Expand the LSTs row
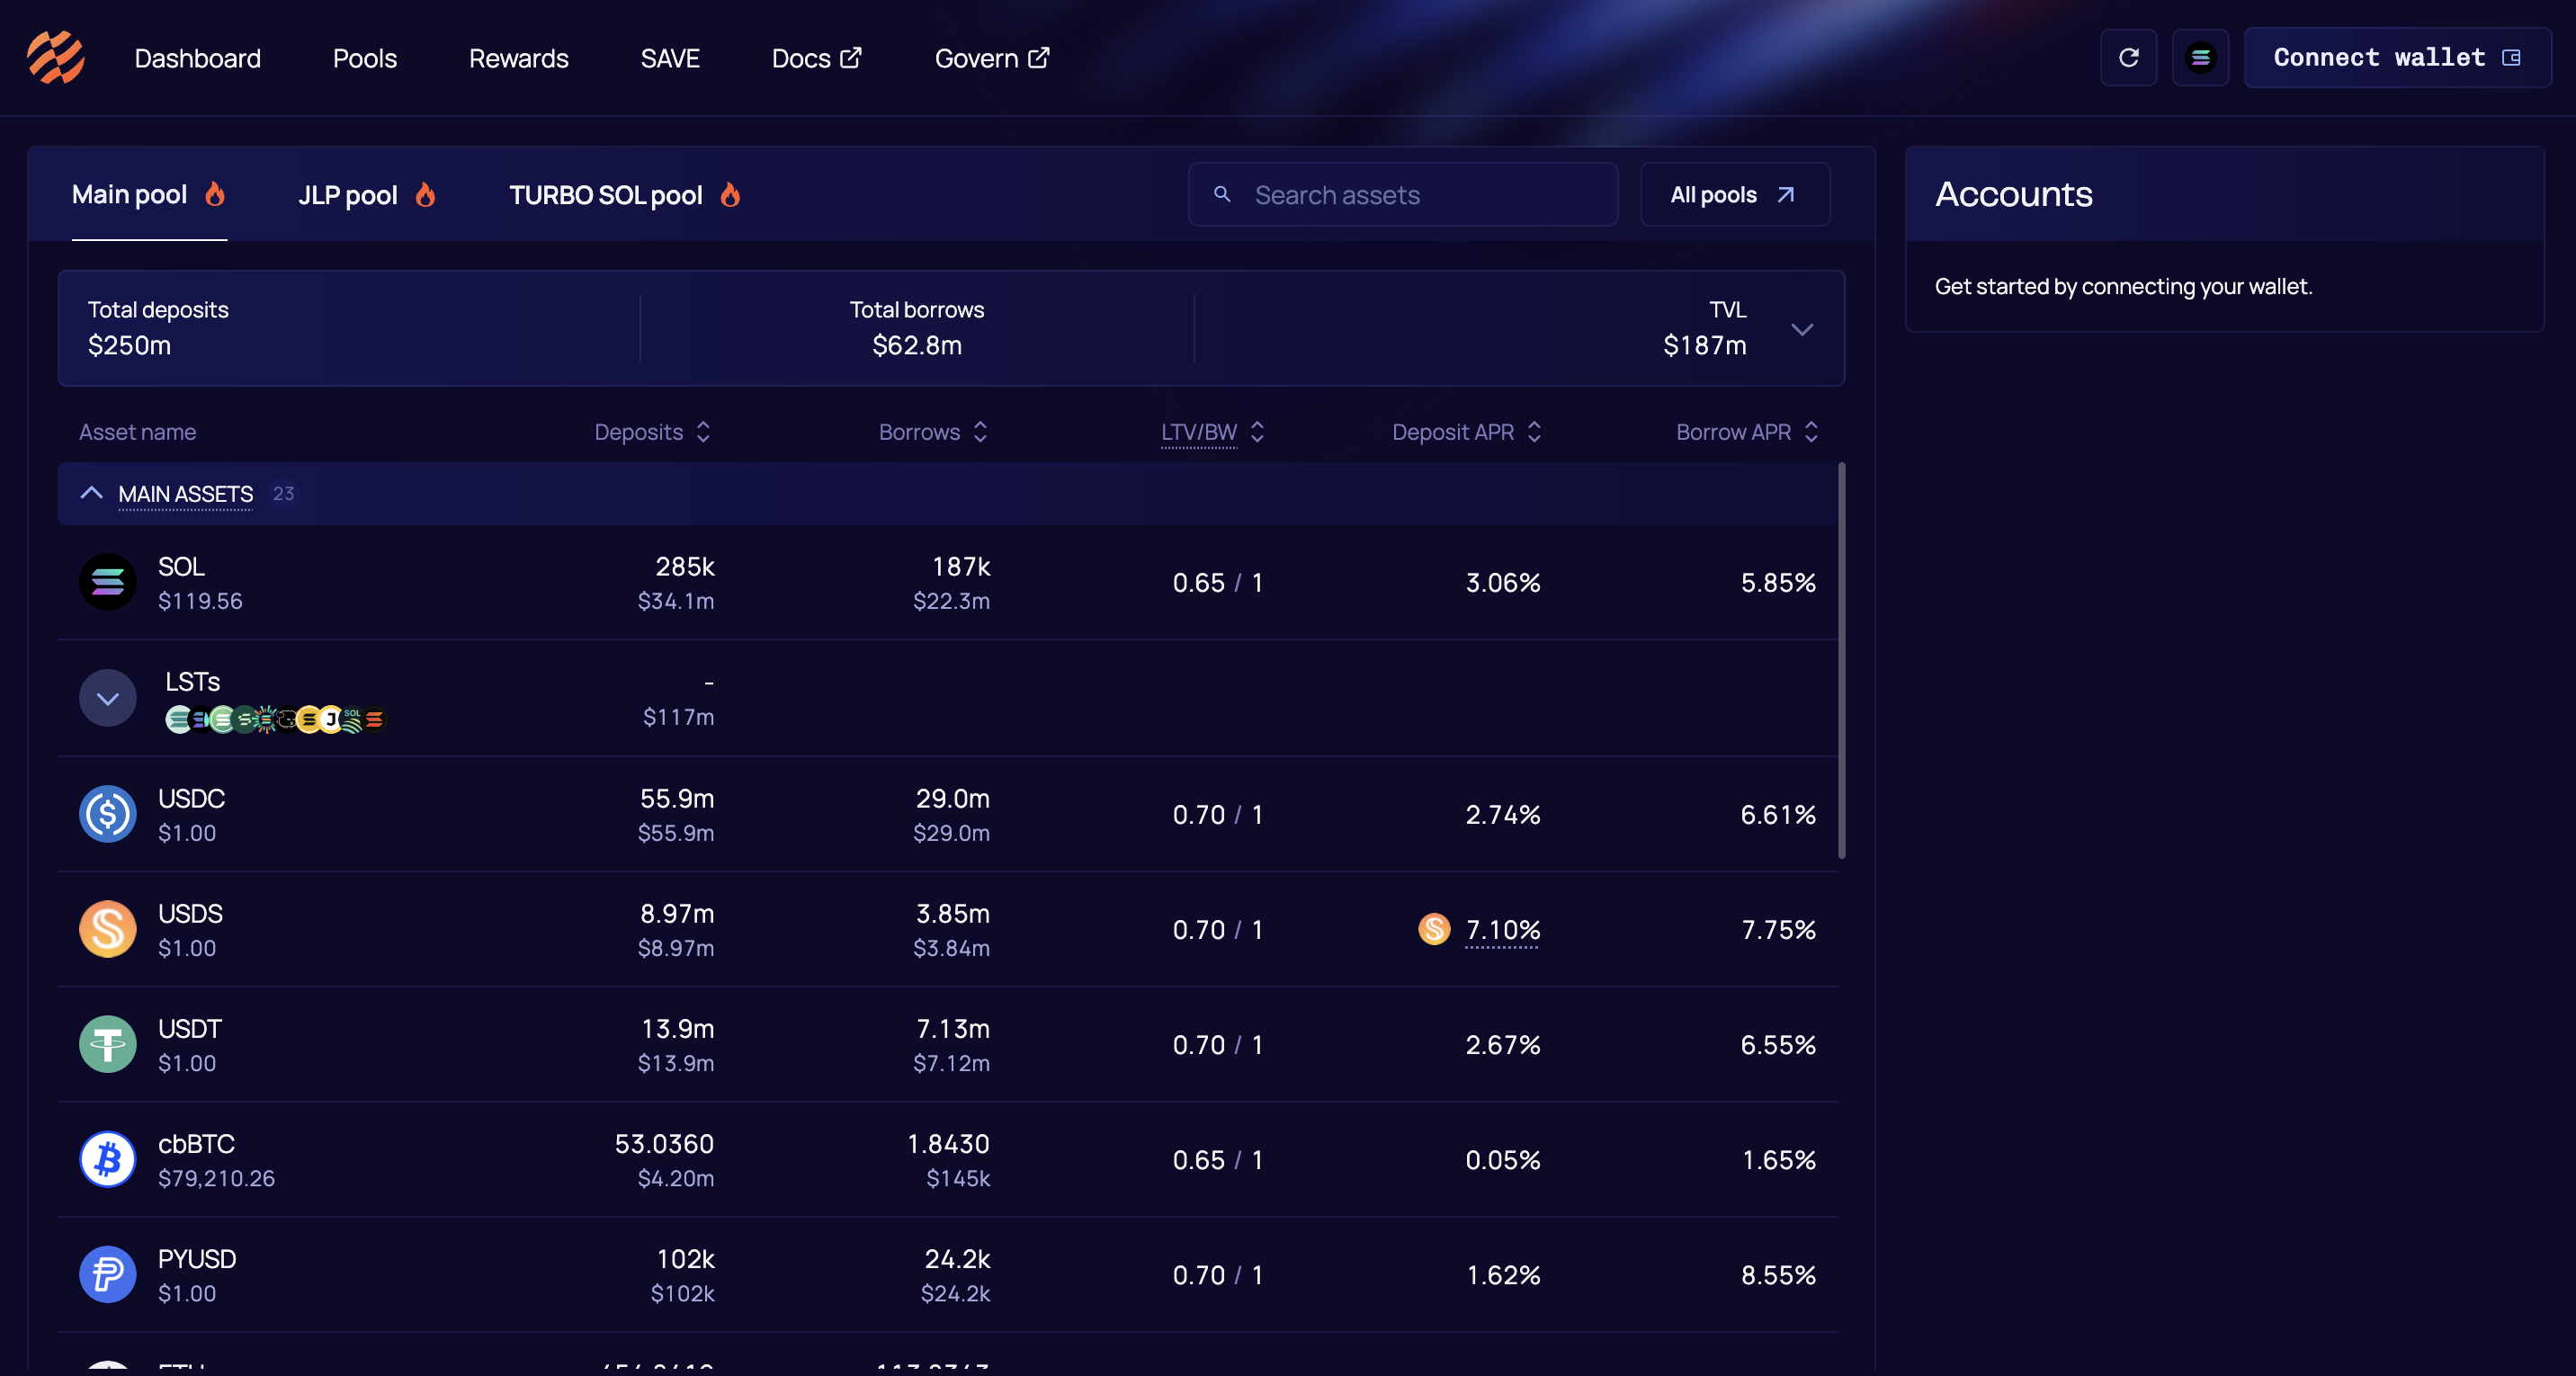This screenshot has width=2576, height=1376. tap(107, 697)
